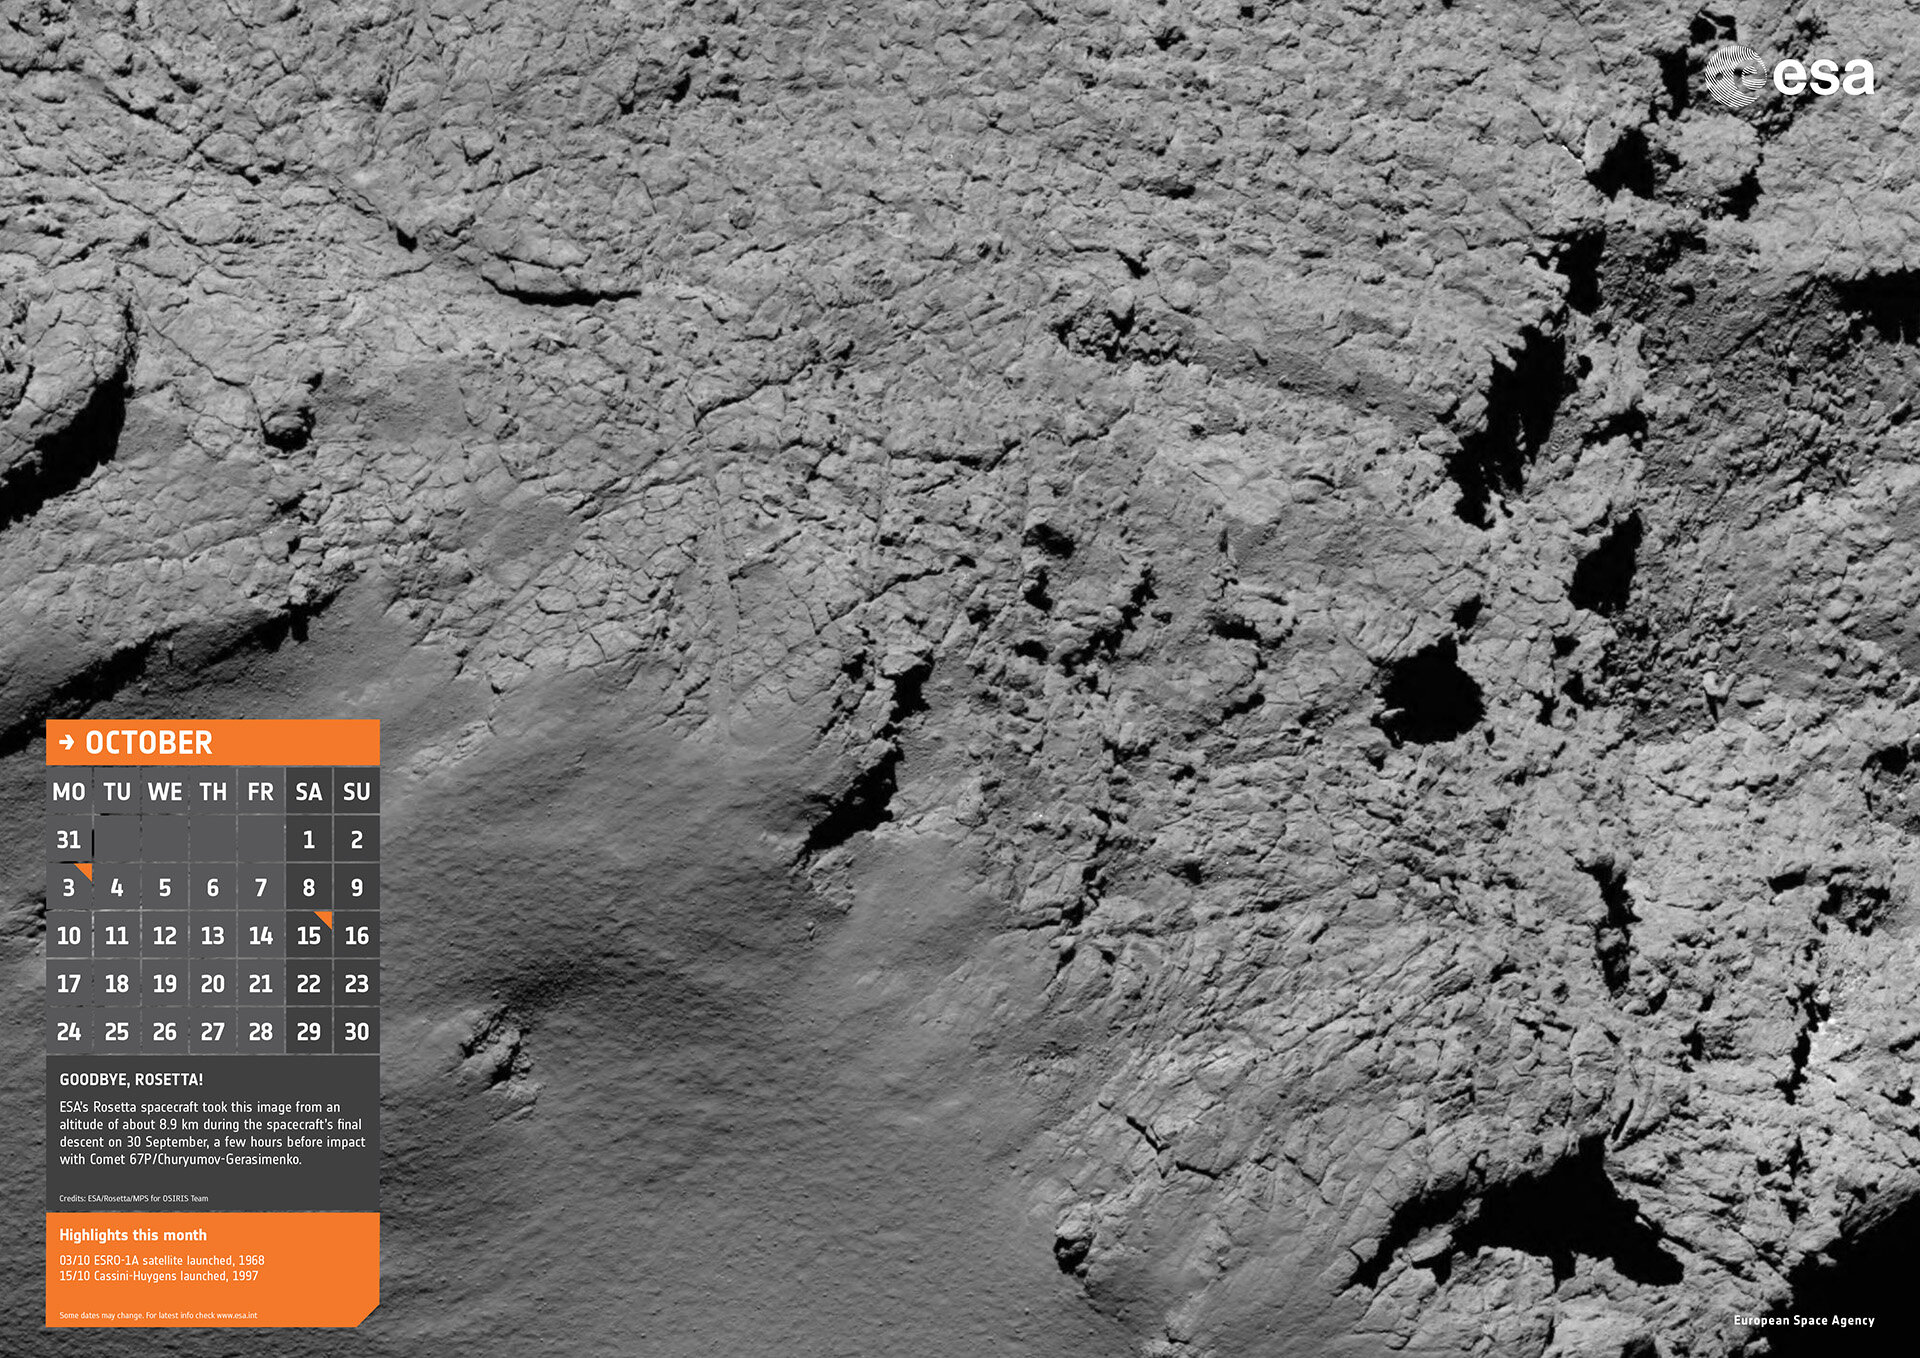Click date 24 in the calendar grid
This screenshot has width=1920, height=1358.
pyautogui.click(x=69, y=1031)
